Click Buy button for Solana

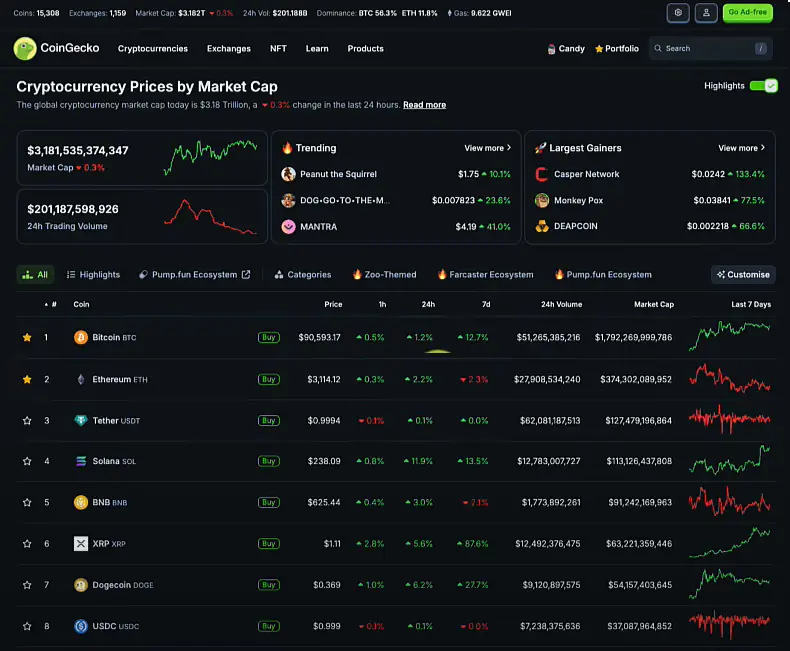click(269, 461)
